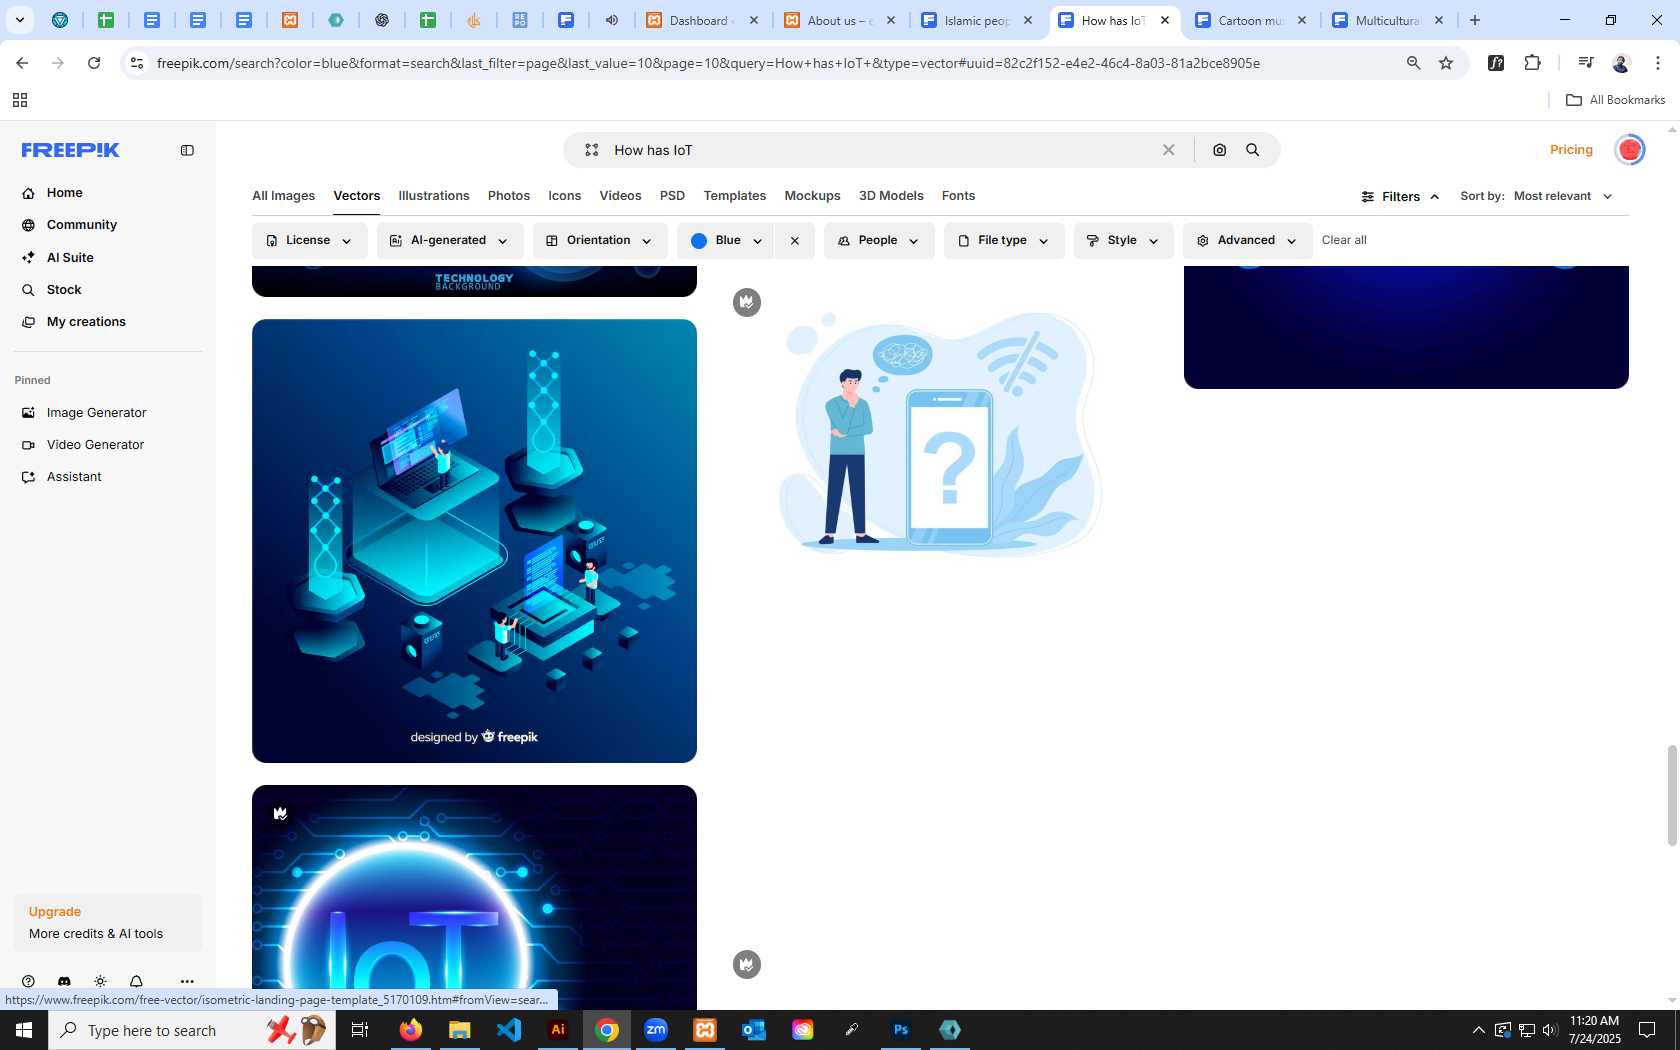Open the search type grid icon

coord(592,150)
